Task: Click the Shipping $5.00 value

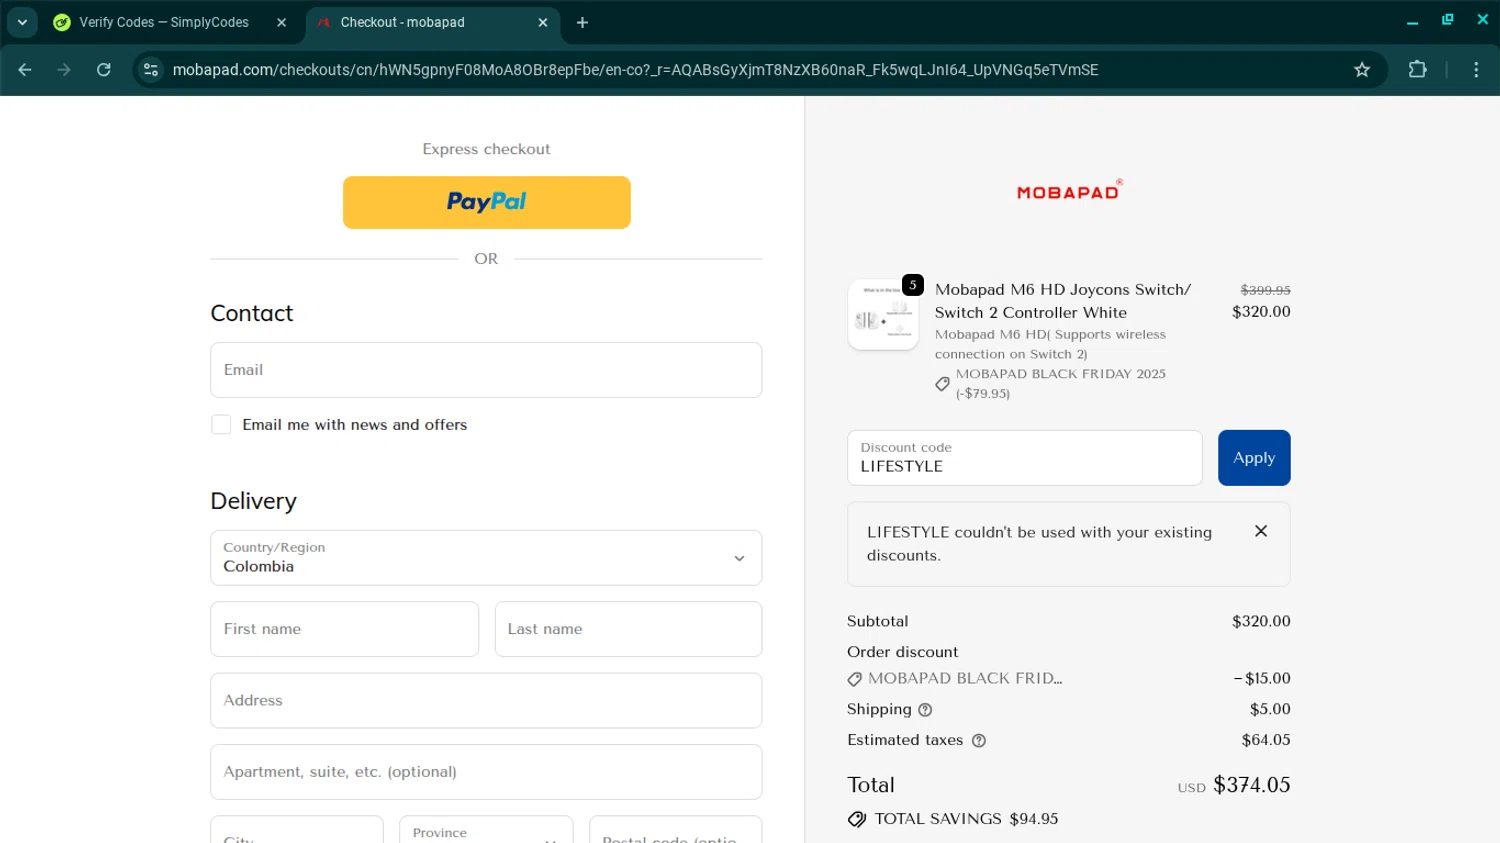Action: pos(1270,709)
